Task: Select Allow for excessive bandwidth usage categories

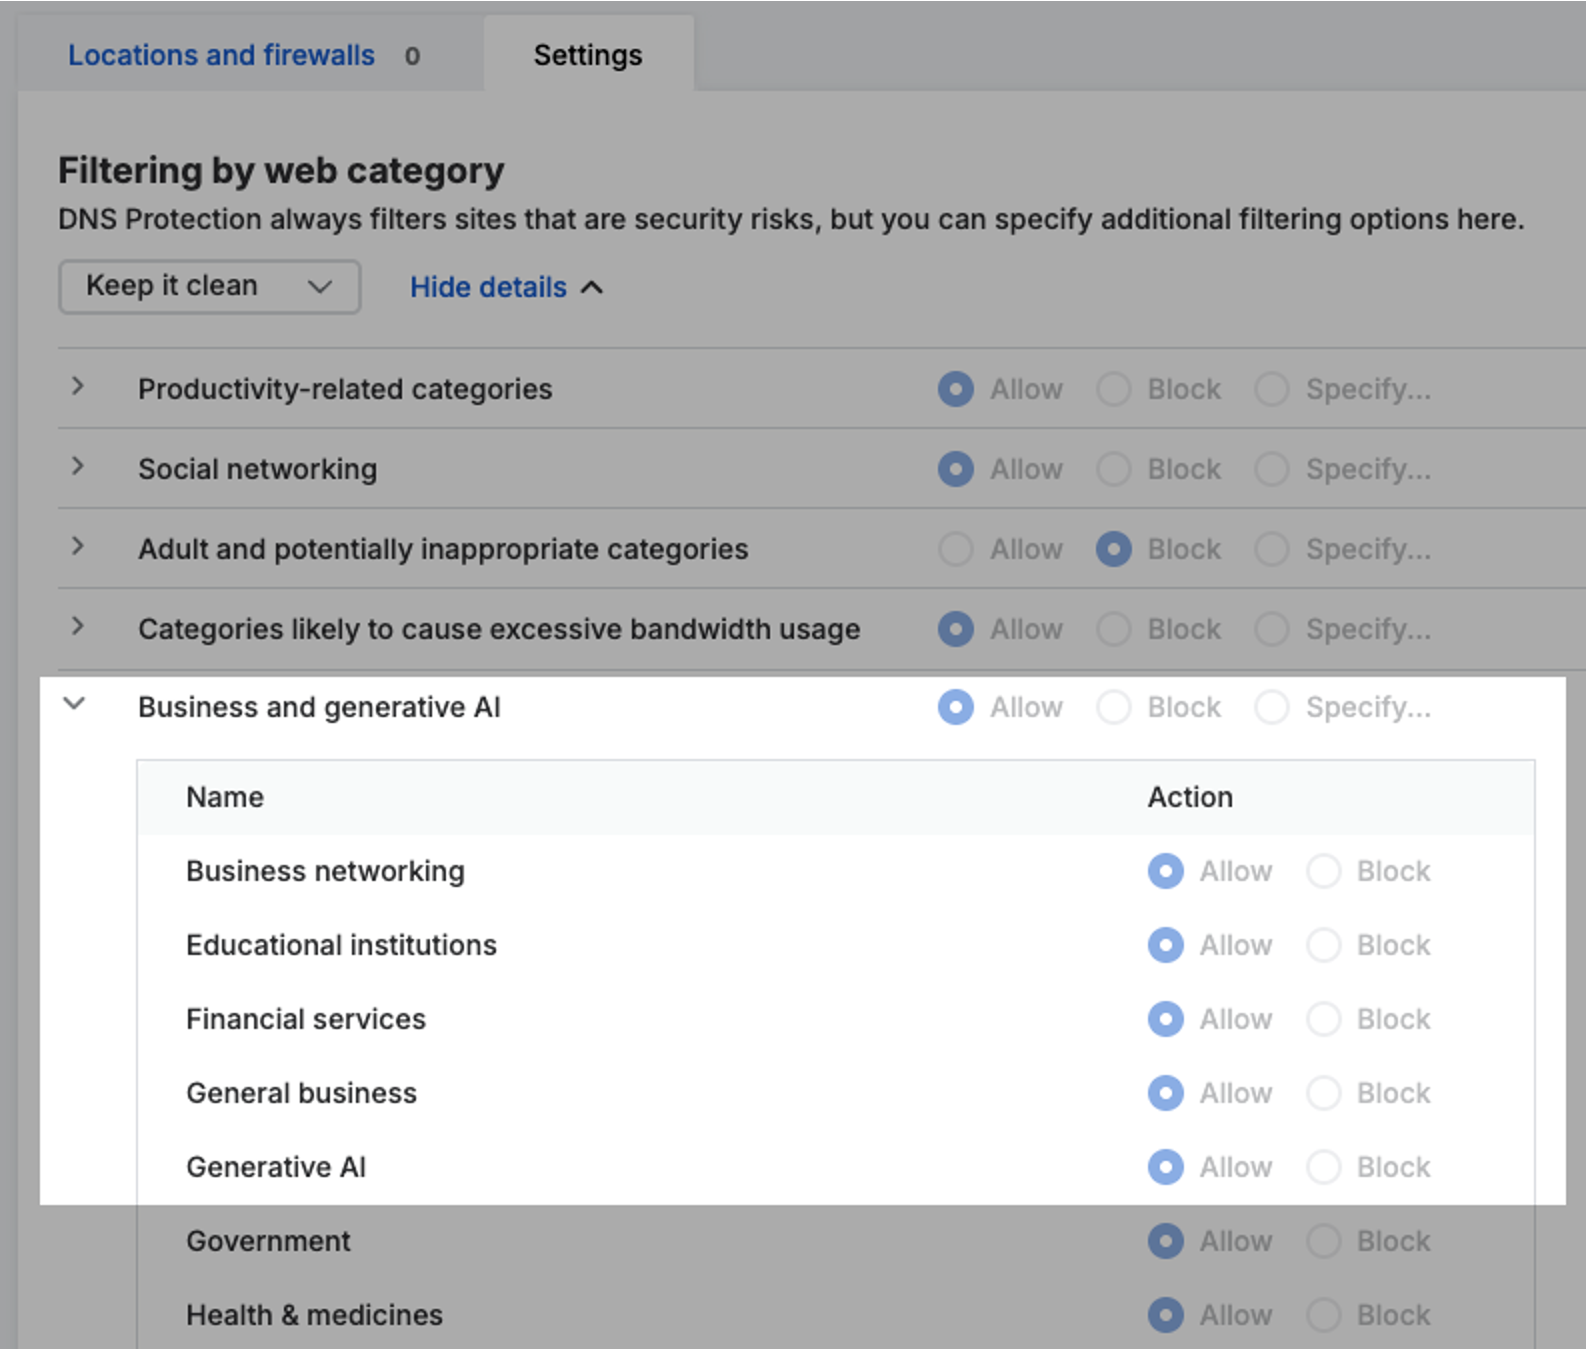Action: tap(955, 629)
